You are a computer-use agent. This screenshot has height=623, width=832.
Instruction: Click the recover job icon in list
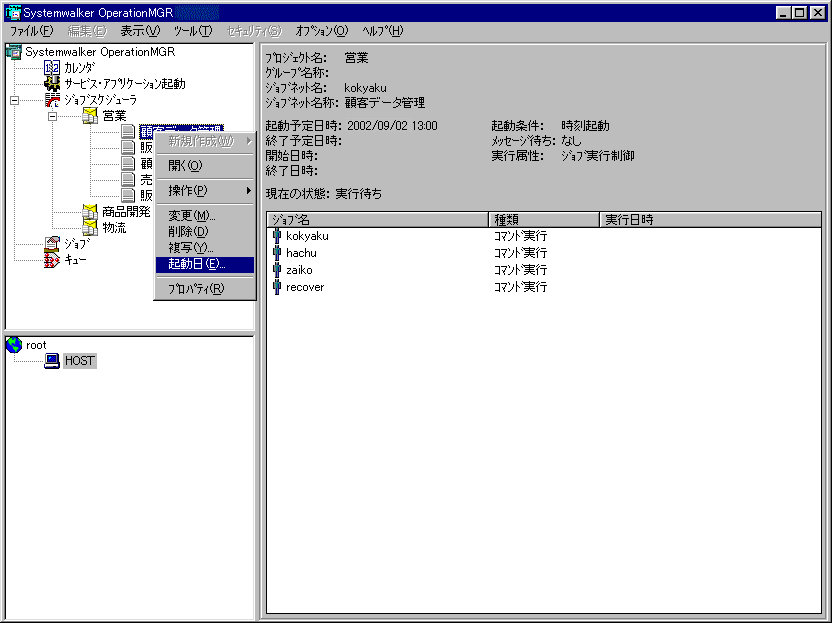coord(276,287)
